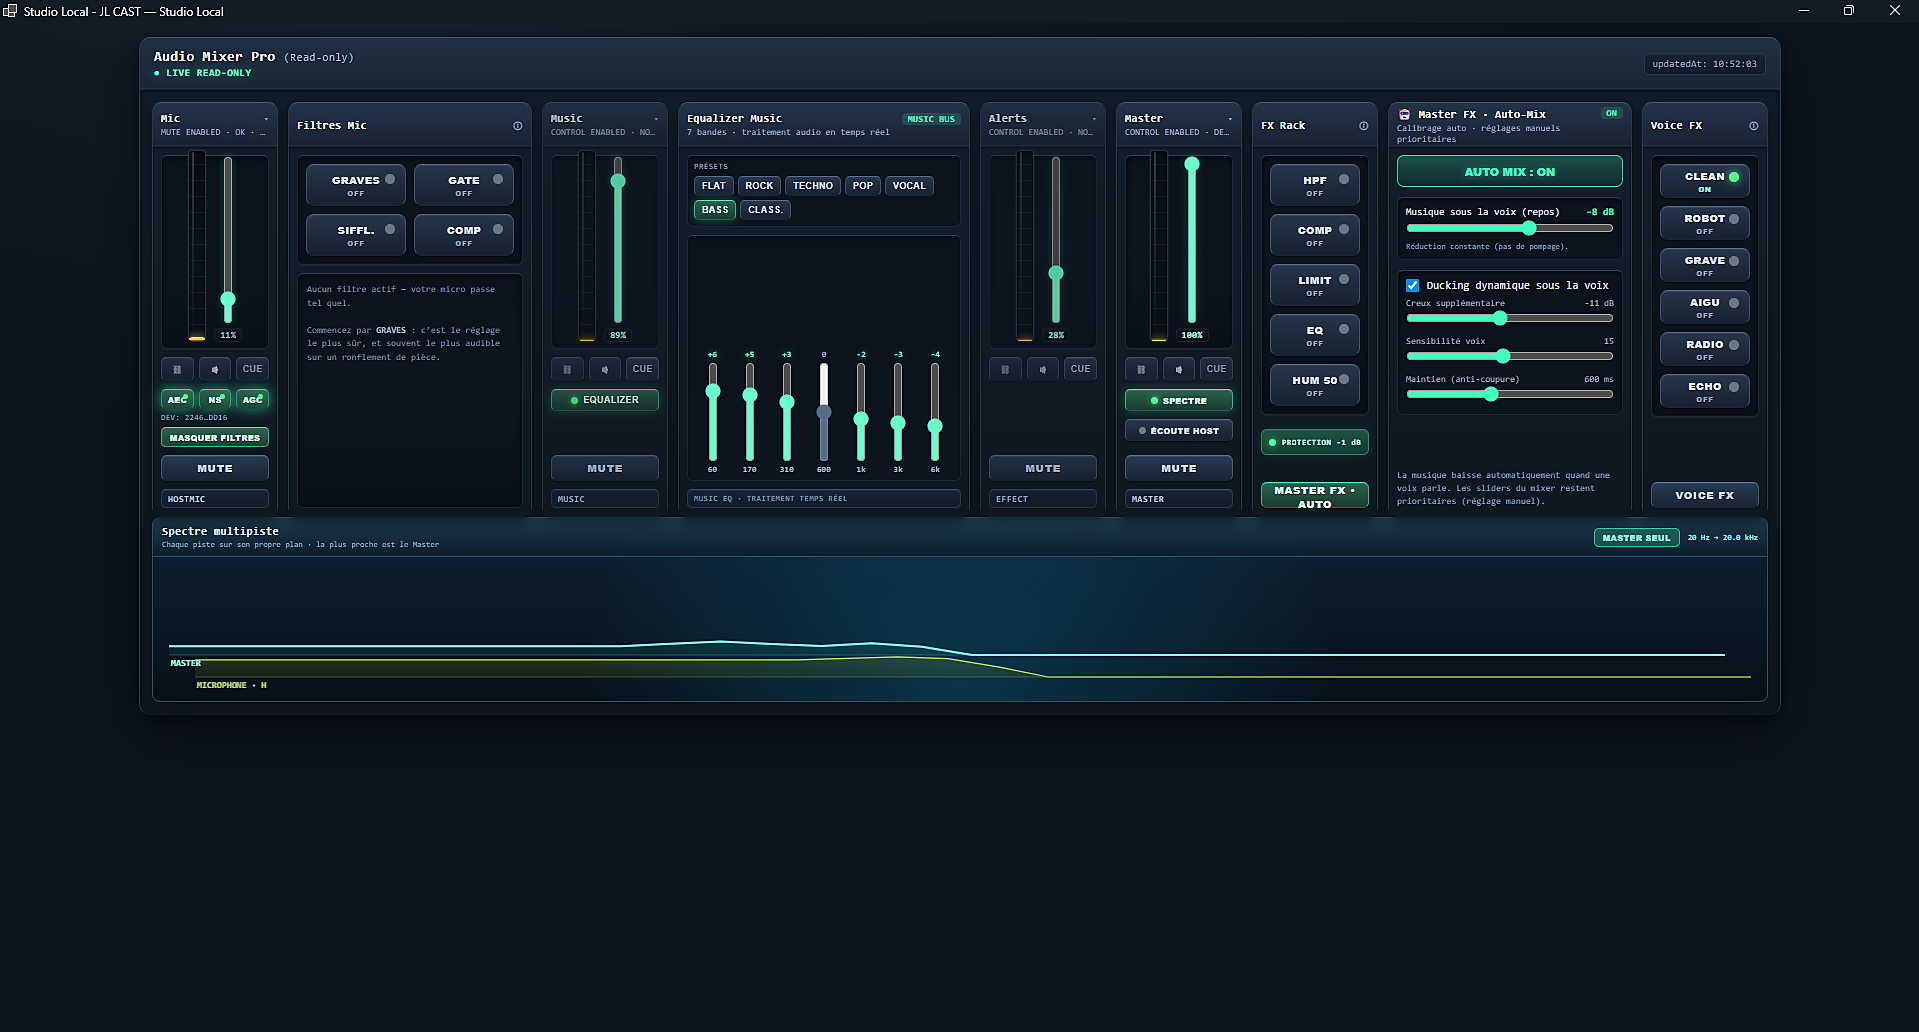Image resolution: width=1919 pixels, height=1032 pixels.
Task: Uncheck Ducking dynamique sous la voix
Action: pos(1413,285)
